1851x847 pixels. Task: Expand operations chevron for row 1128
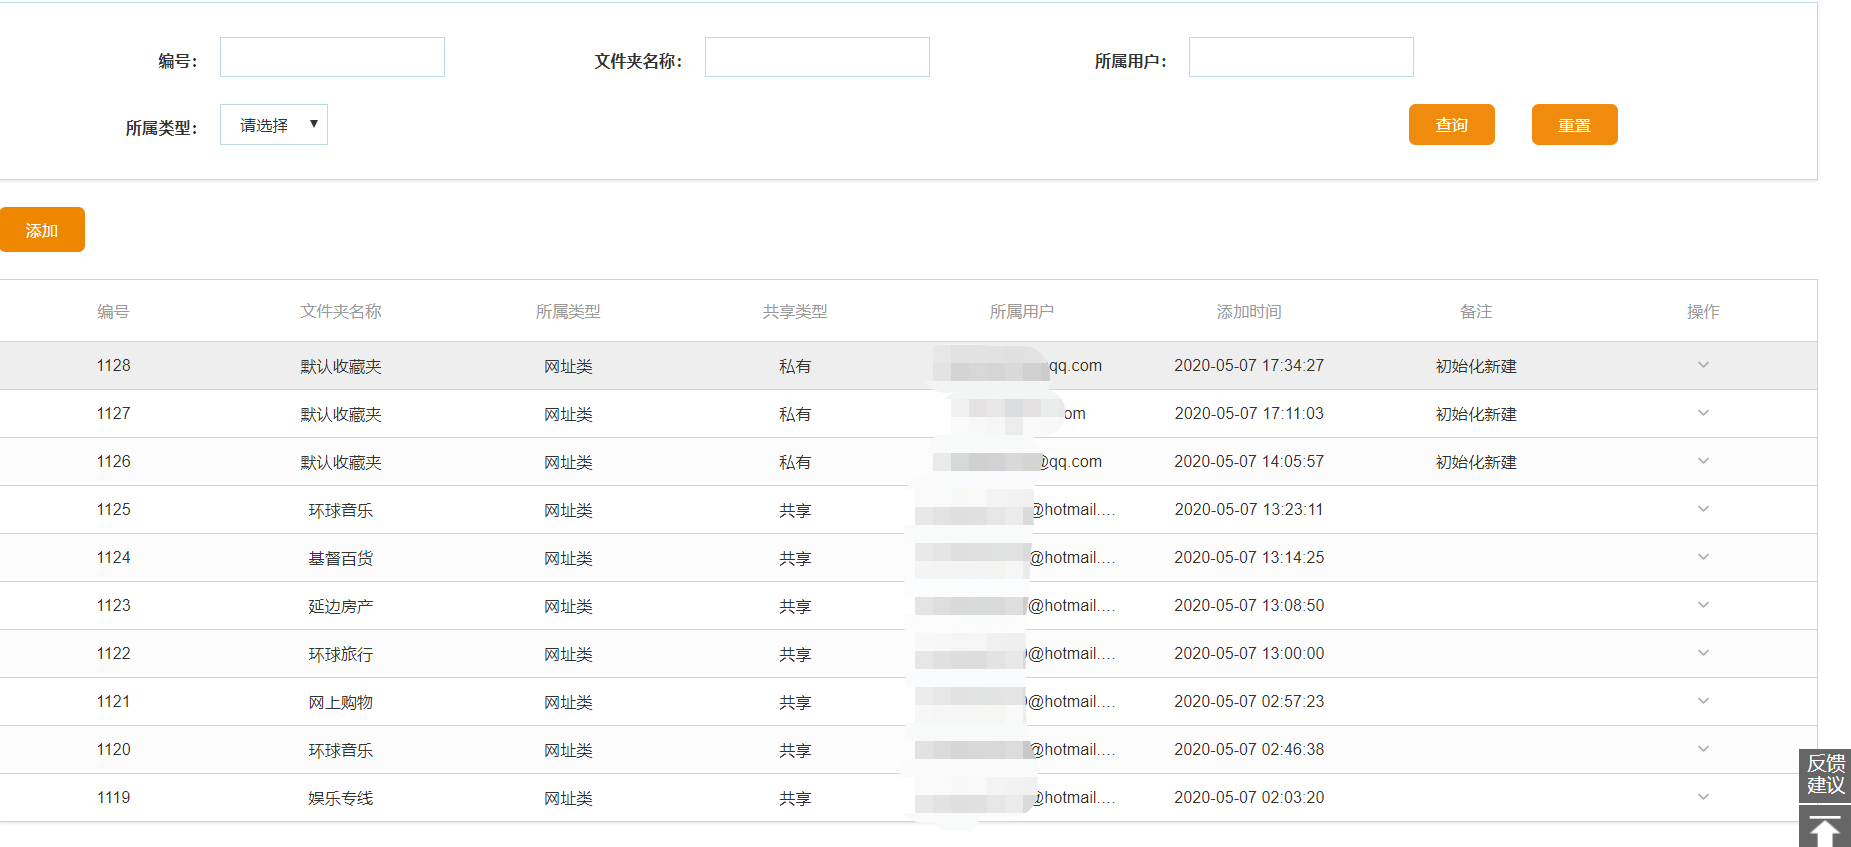(1703, 365)
